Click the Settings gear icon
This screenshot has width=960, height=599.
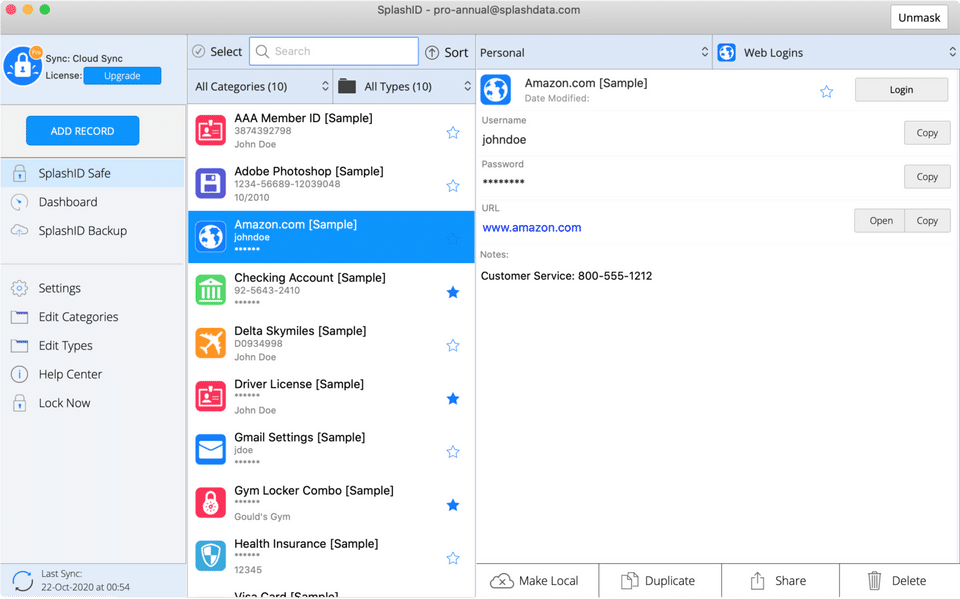click(x=20, y=288)
